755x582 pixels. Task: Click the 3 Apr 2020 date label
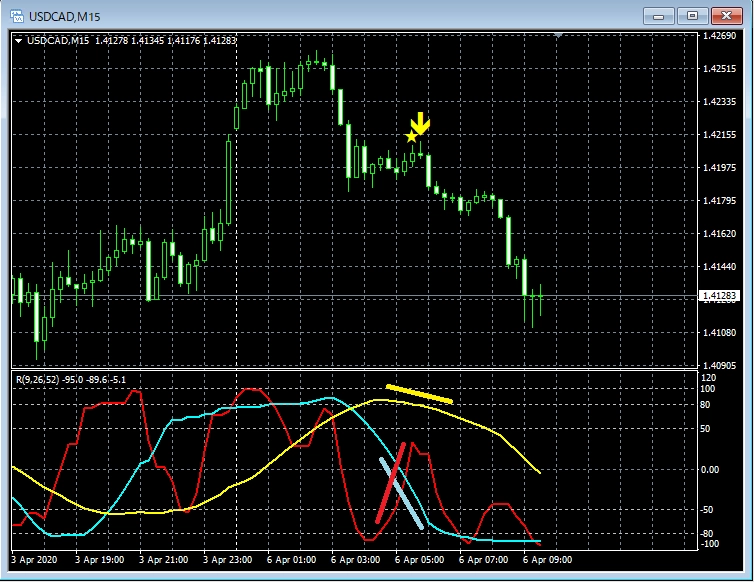pyautogui.click(x=36, y=559)
